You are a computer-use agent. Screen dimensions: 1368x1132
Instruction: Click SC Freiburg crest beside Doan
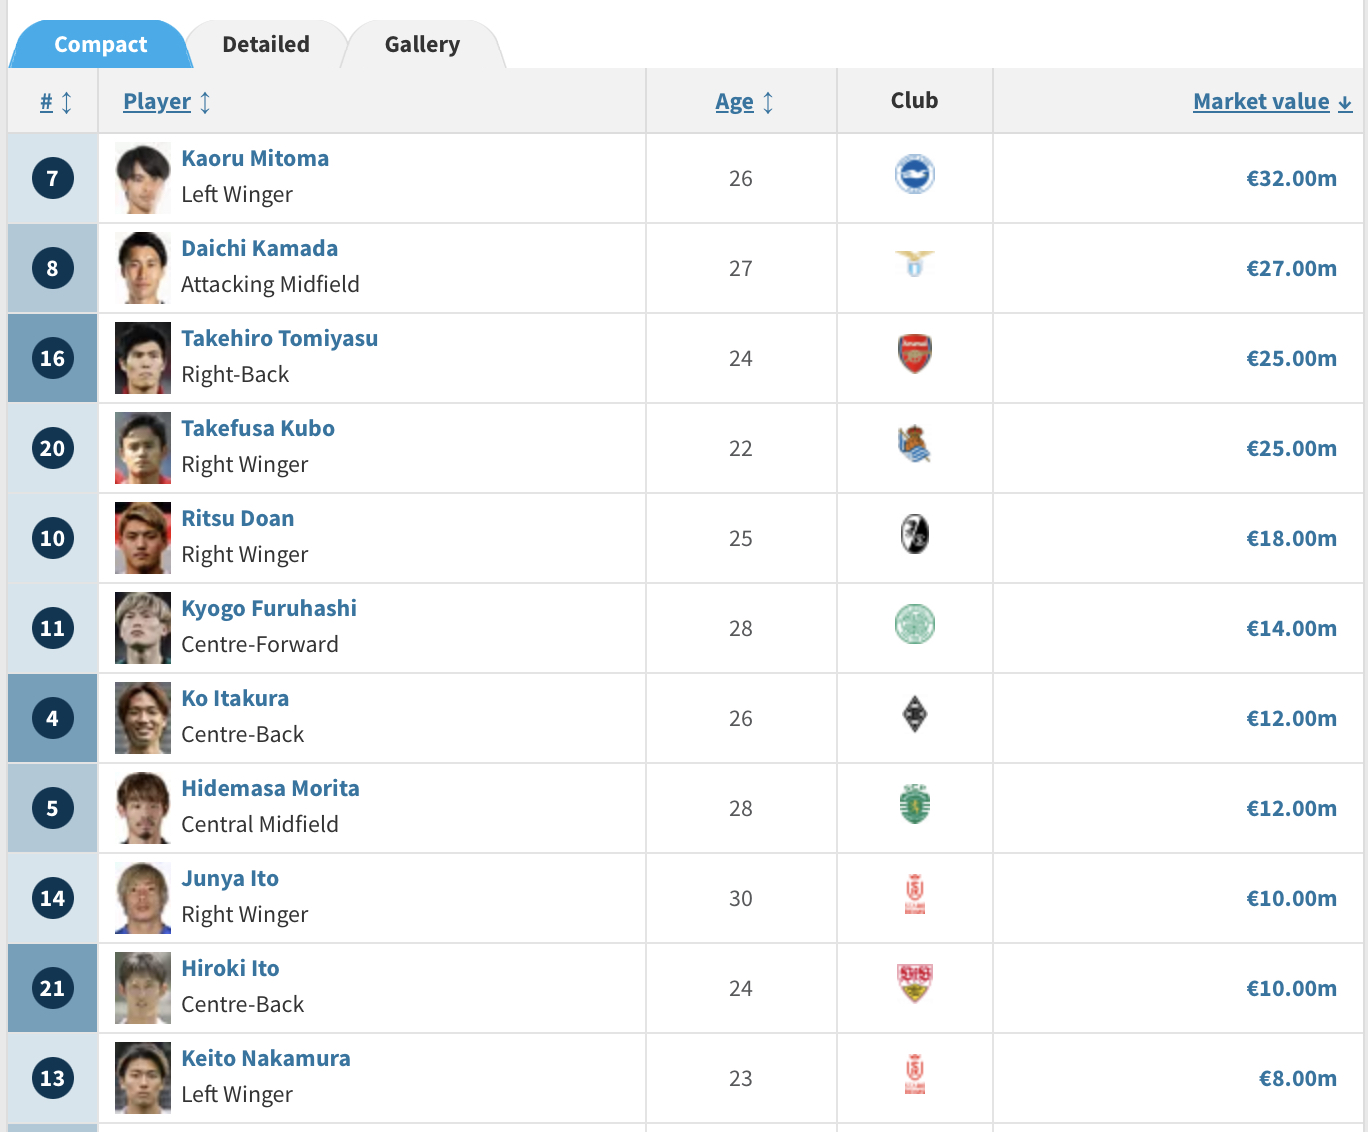914,534
